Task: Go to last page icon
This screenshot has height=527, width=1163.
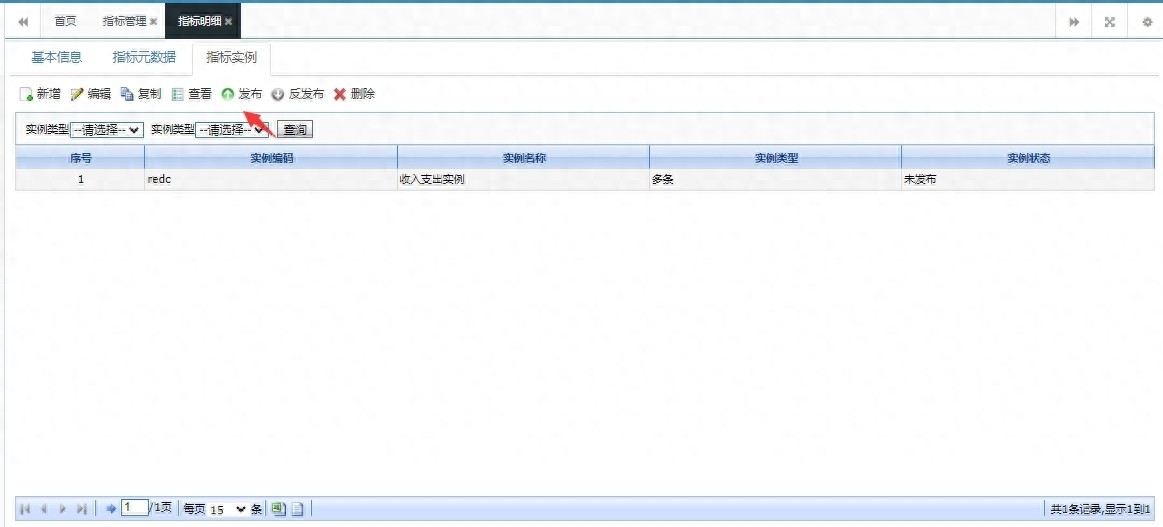Action: 82,509
